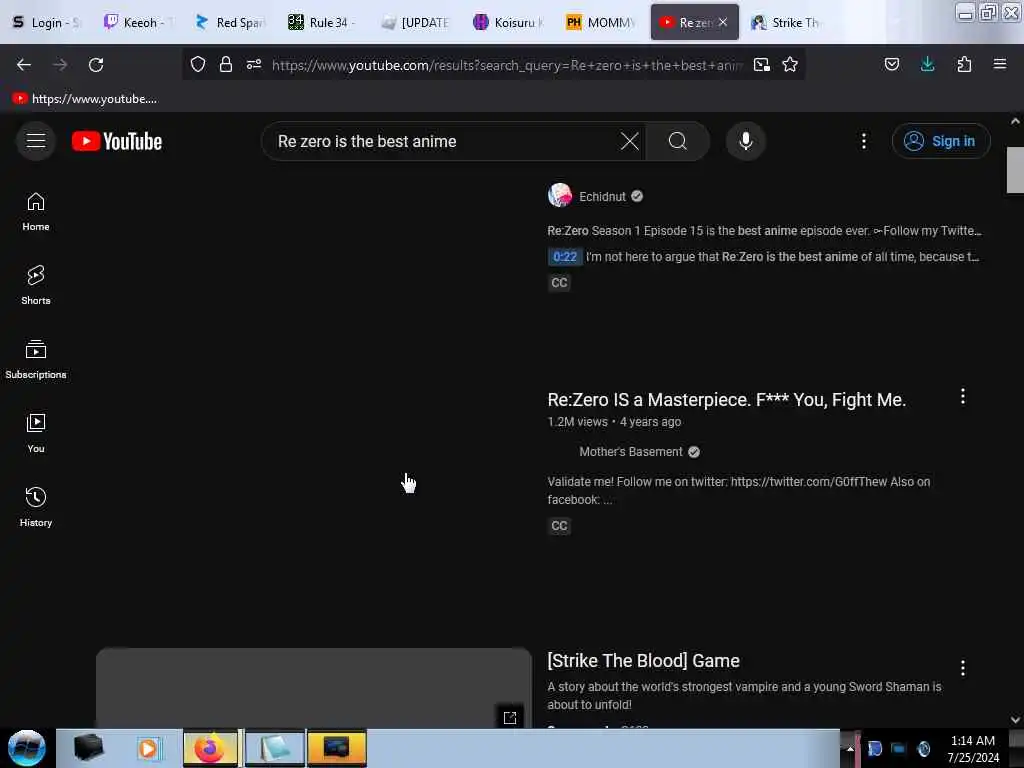The width and height of the screenshot is (1024, 768).
Task: Open youtube.com bookmark in bookmarks bar
Action: click(86, 99)
